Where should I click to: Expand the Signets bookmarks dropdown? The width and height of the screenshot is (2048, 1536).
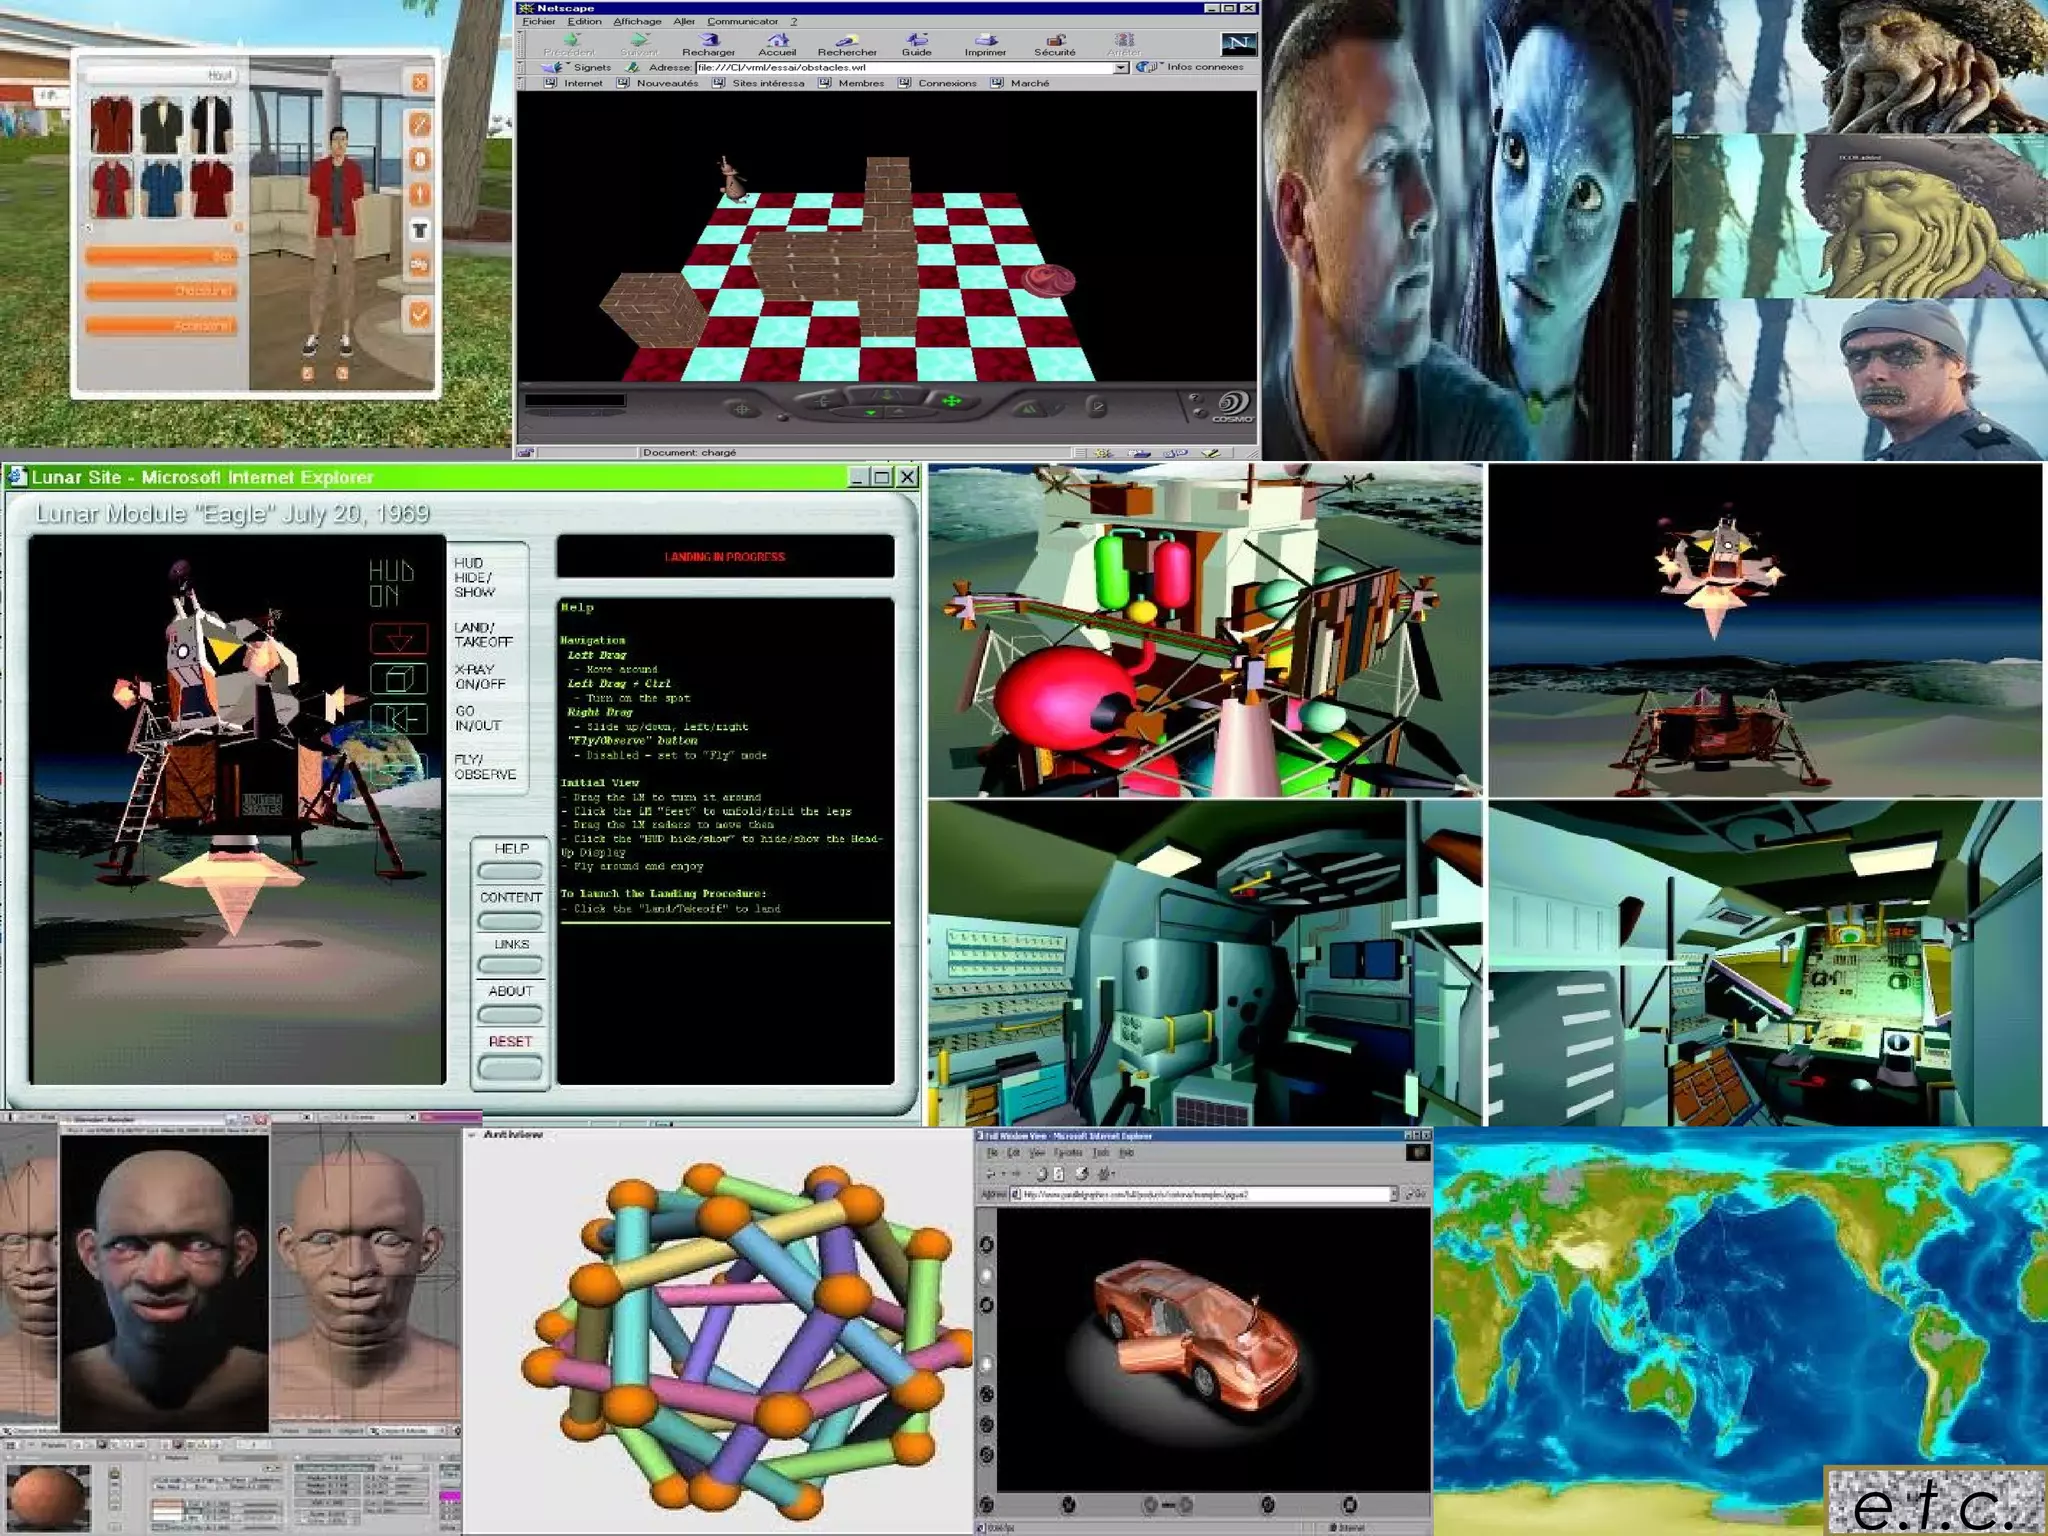click(x=581, y=68)
